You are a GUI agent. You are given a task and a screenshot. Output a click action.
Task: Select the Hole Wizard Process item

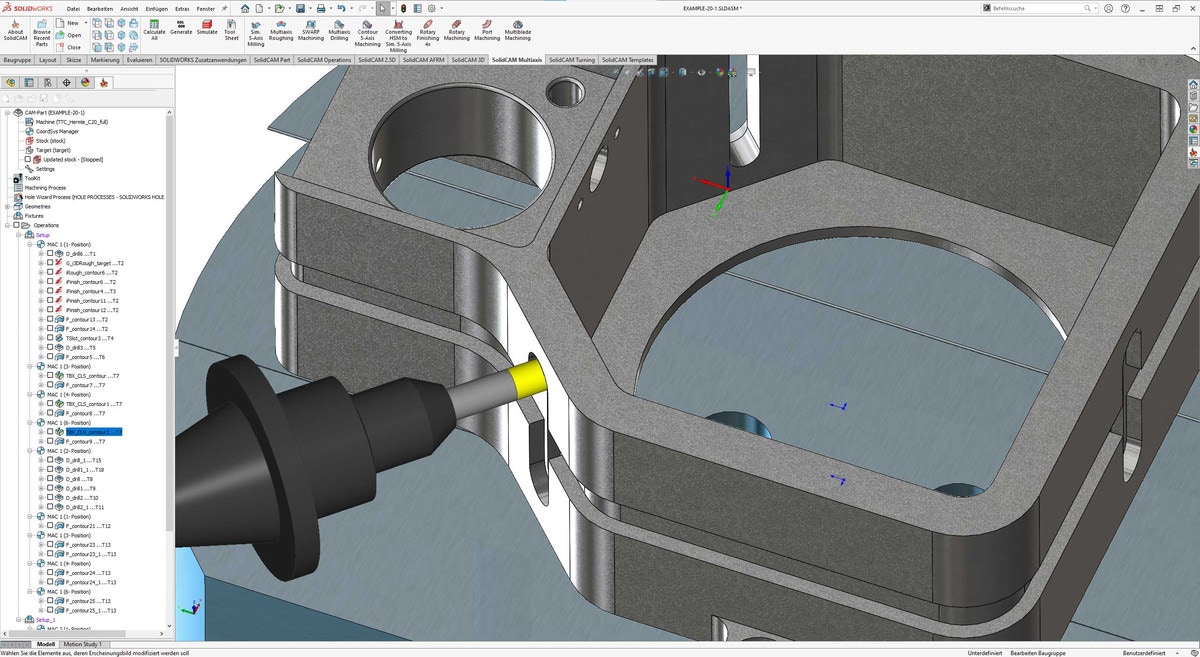[88, 197]
